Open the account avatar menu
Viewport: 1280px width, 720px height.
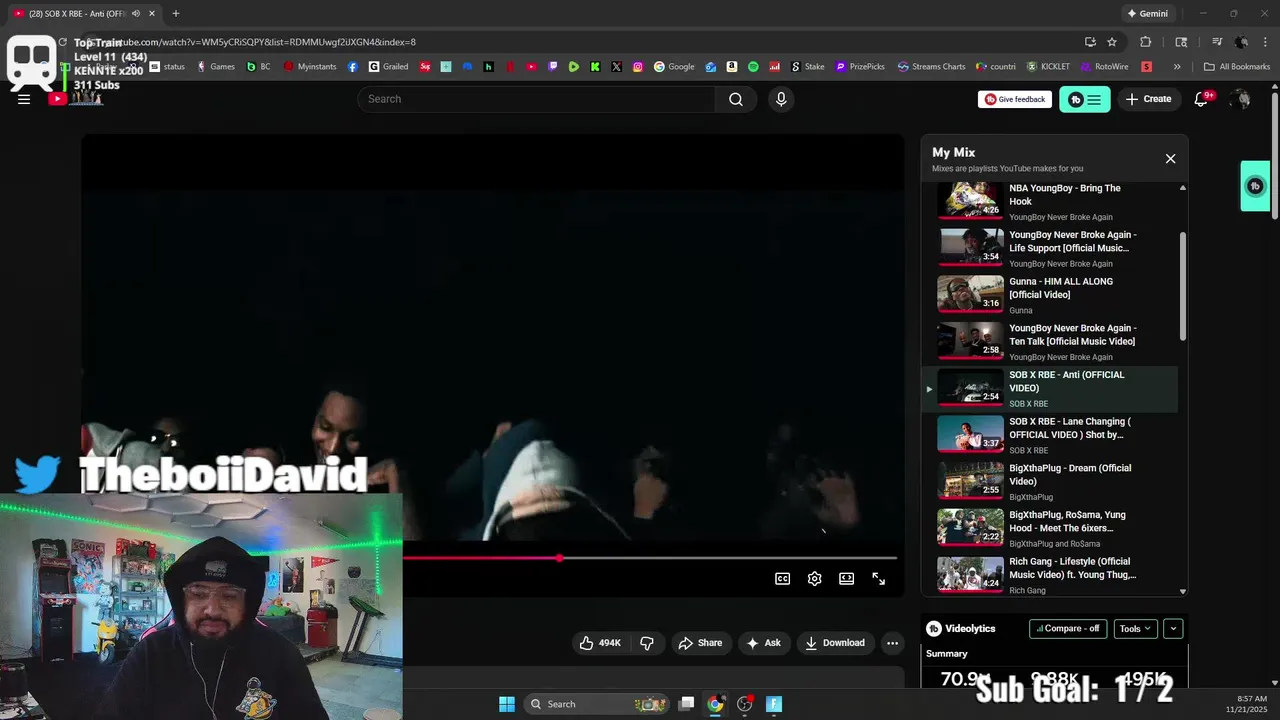tap(1240, 99)
